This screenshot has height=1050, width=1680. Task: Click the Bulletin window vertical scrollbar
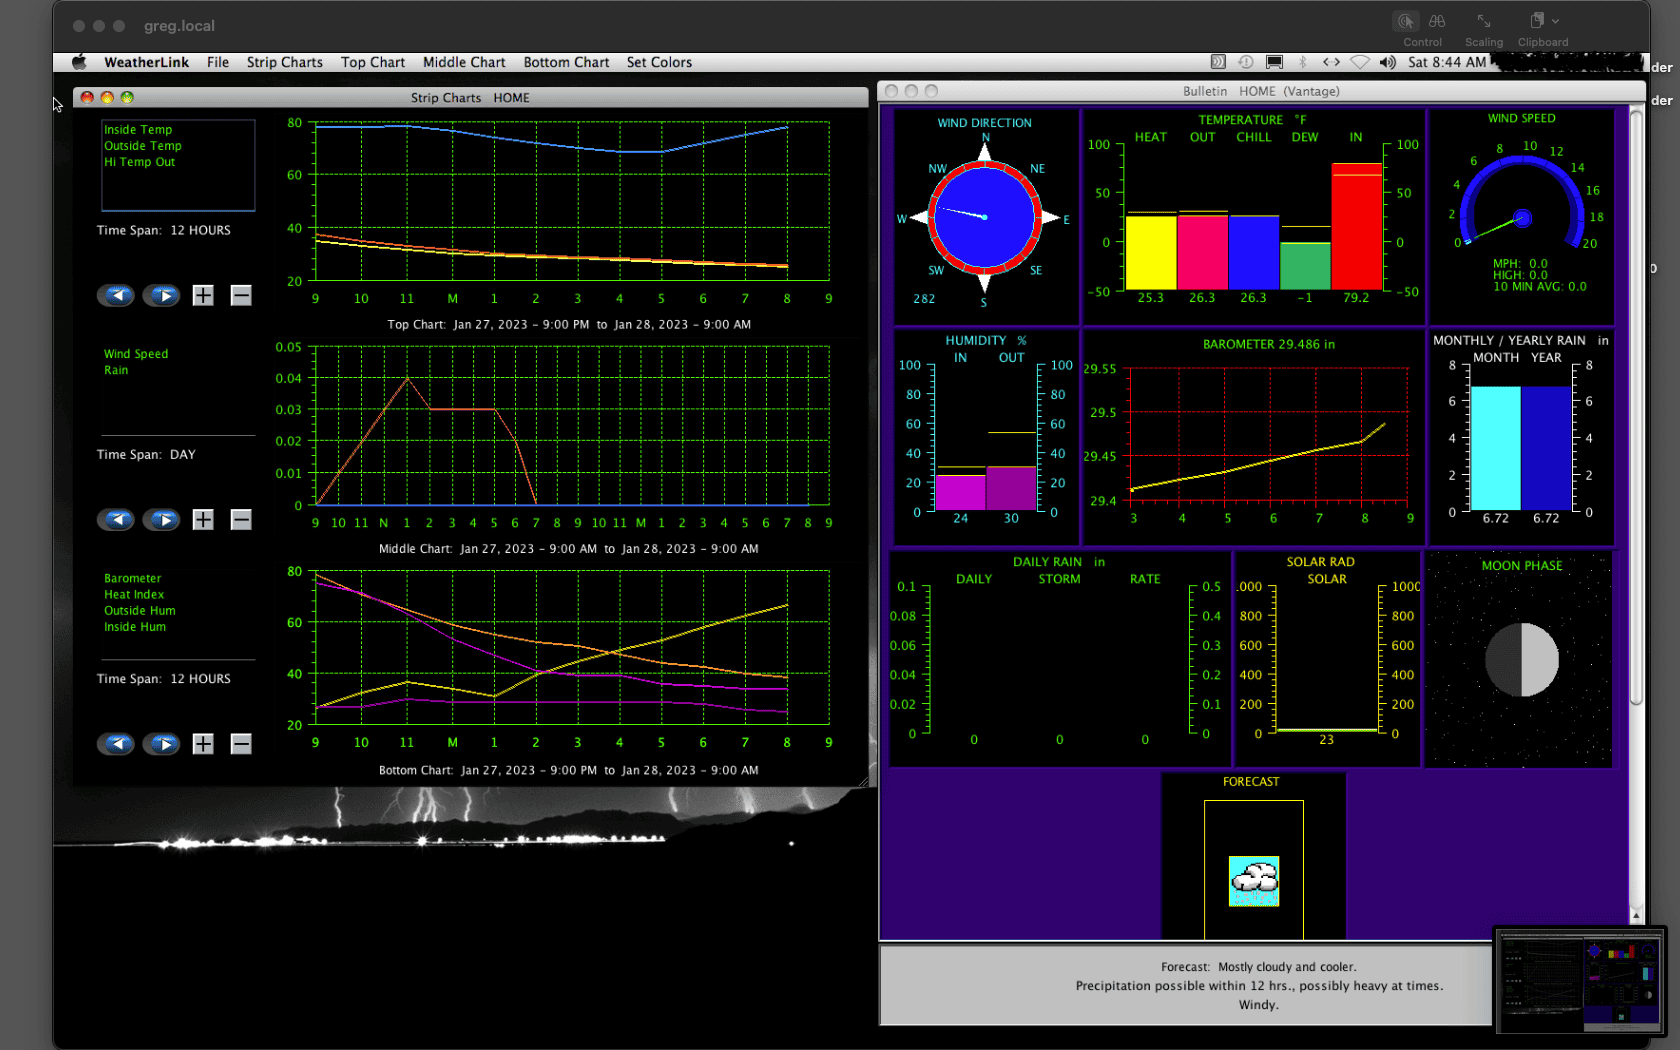[1636, 408]
